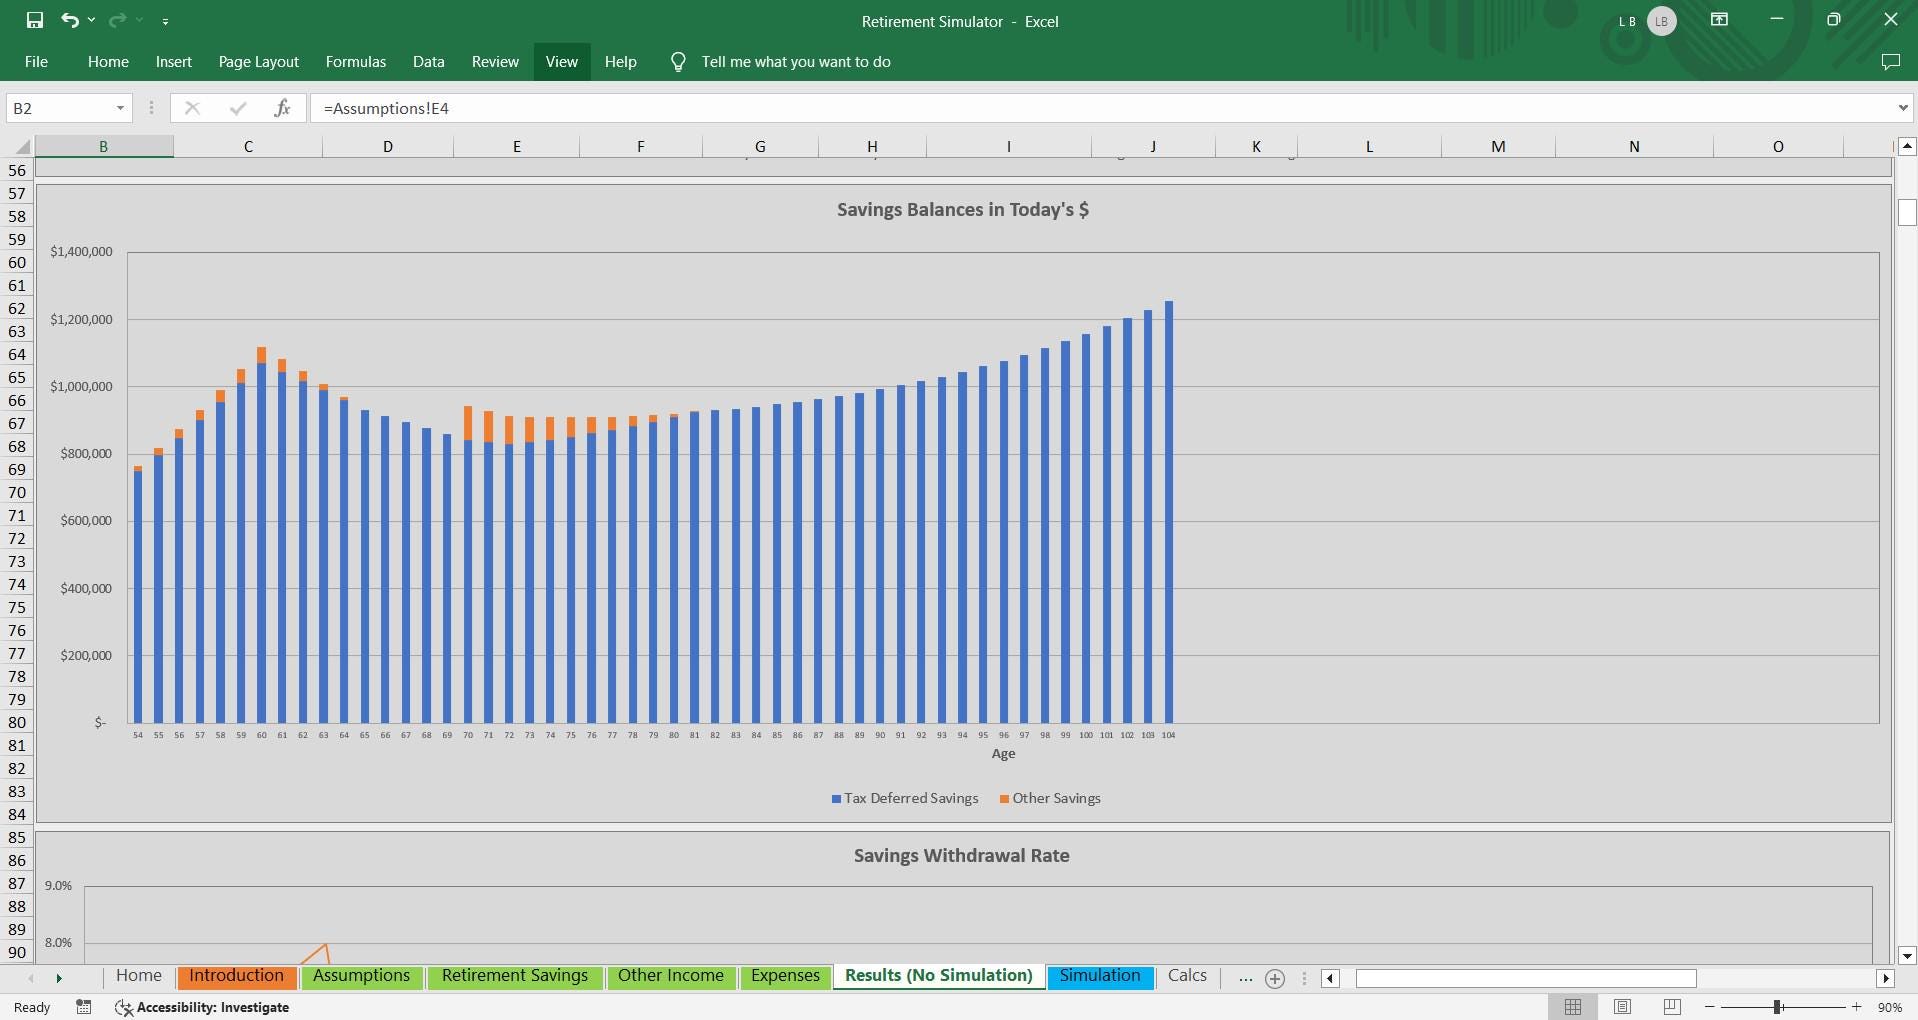Screen dimensions: 1918x1020
Task: Switch to Normal view in status bar
Action: (1573, 1007)
